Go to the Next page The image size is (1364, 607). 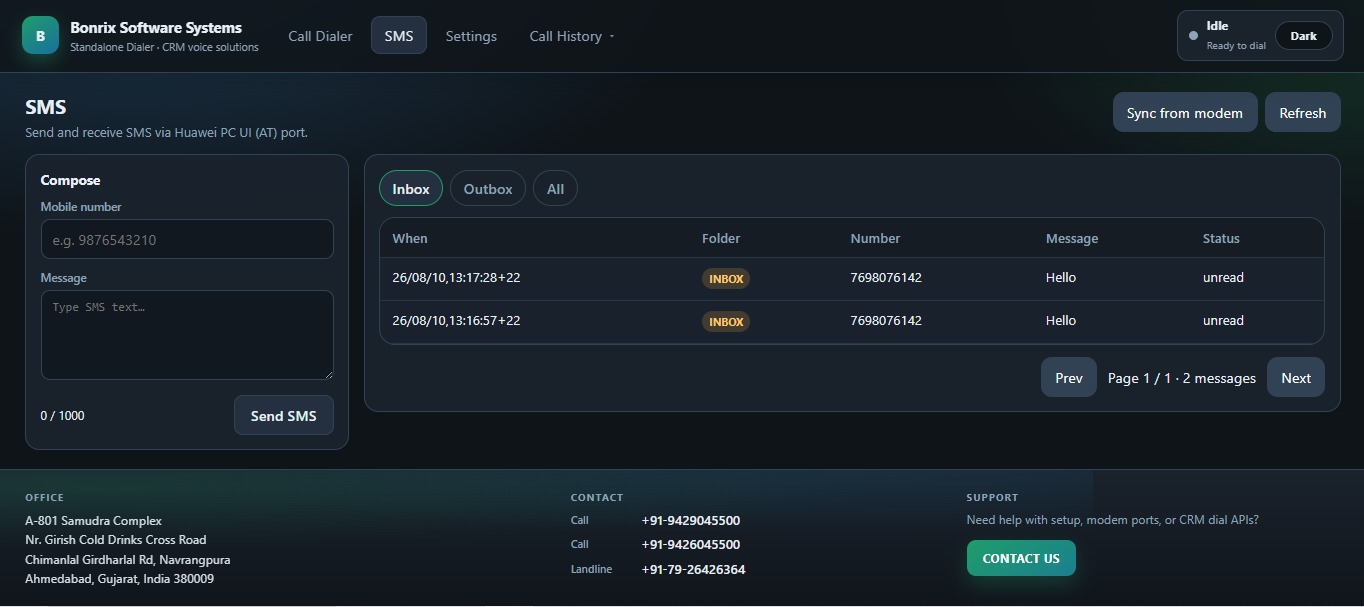click(x=1296, y=378)
